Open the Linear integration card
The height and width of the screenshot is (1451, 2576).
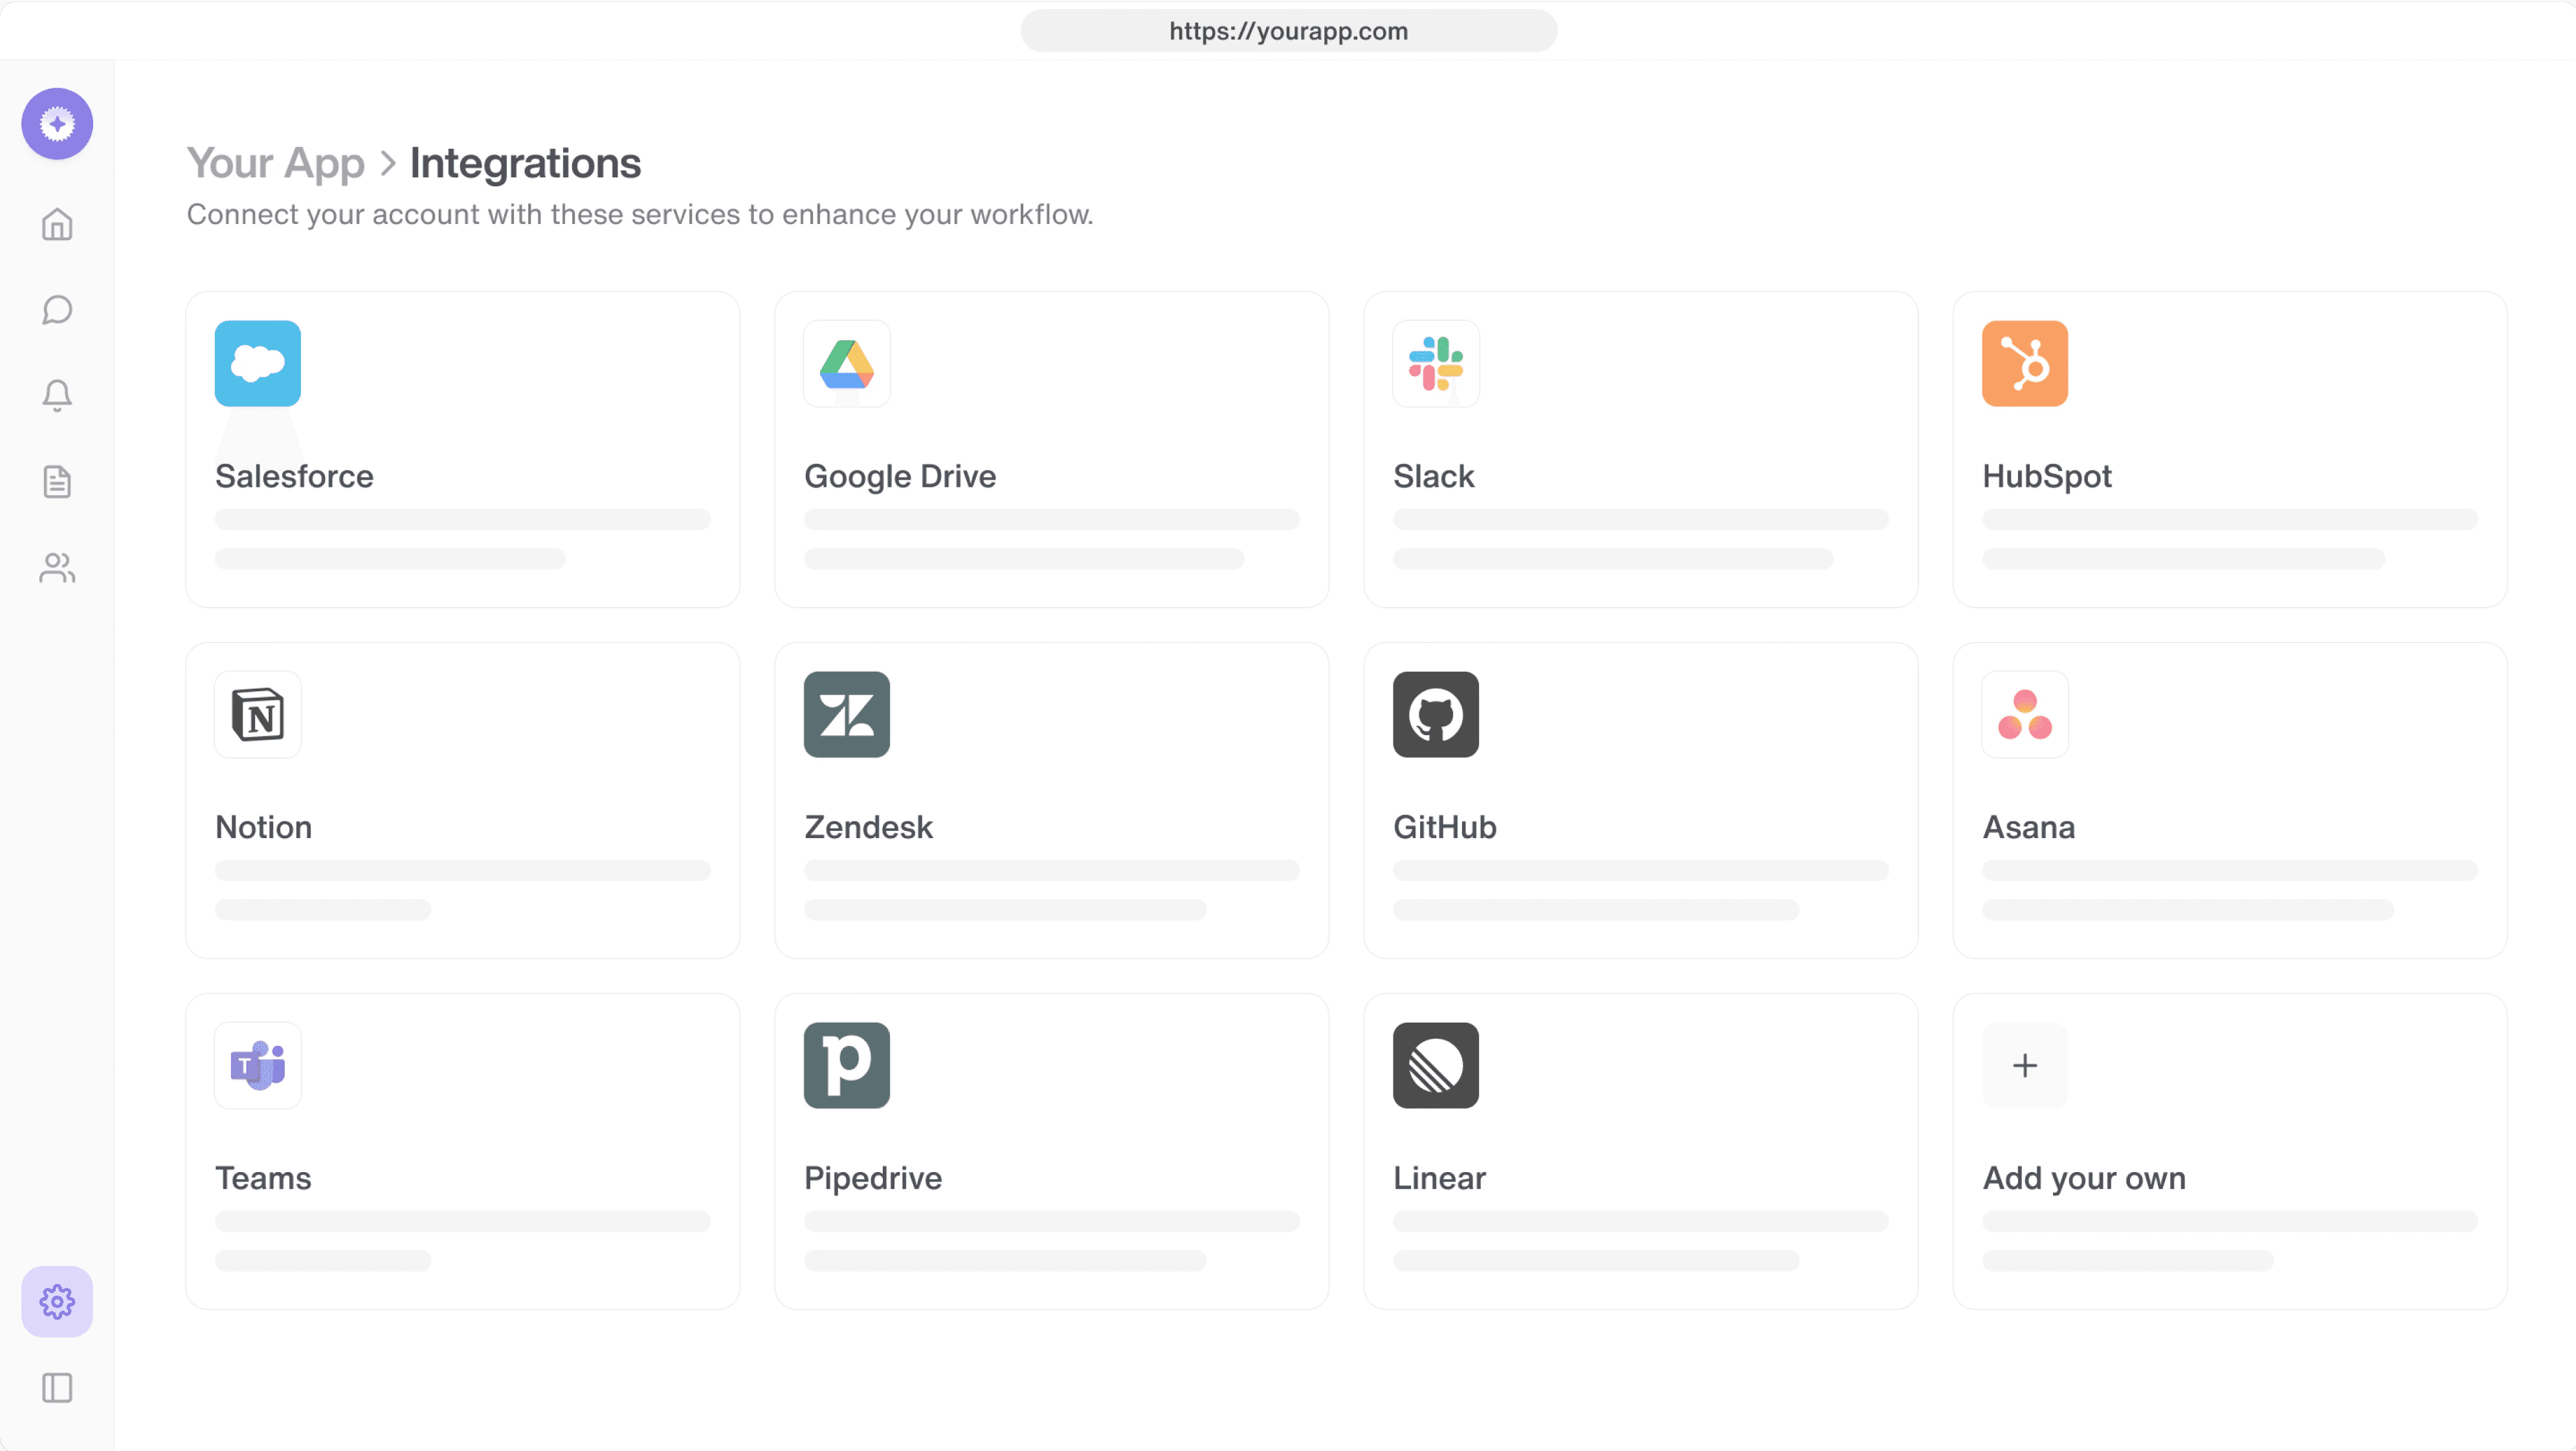point(1640,1151)
